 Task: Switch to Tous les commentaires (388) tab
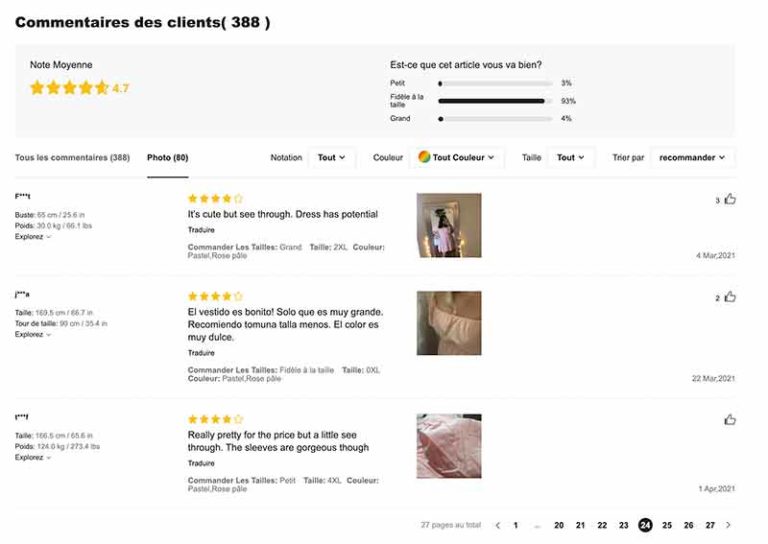72,158
